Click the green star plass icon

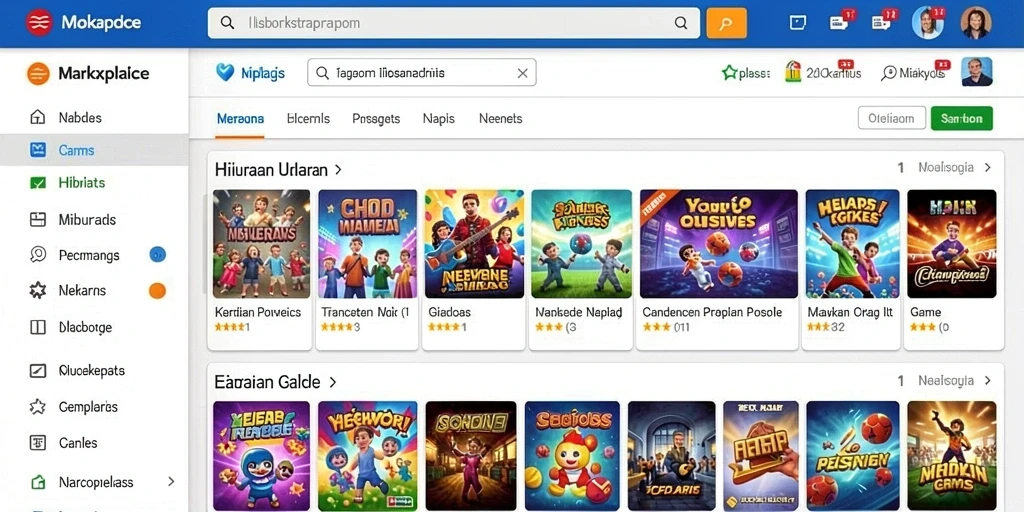click(x=729, y=72)
